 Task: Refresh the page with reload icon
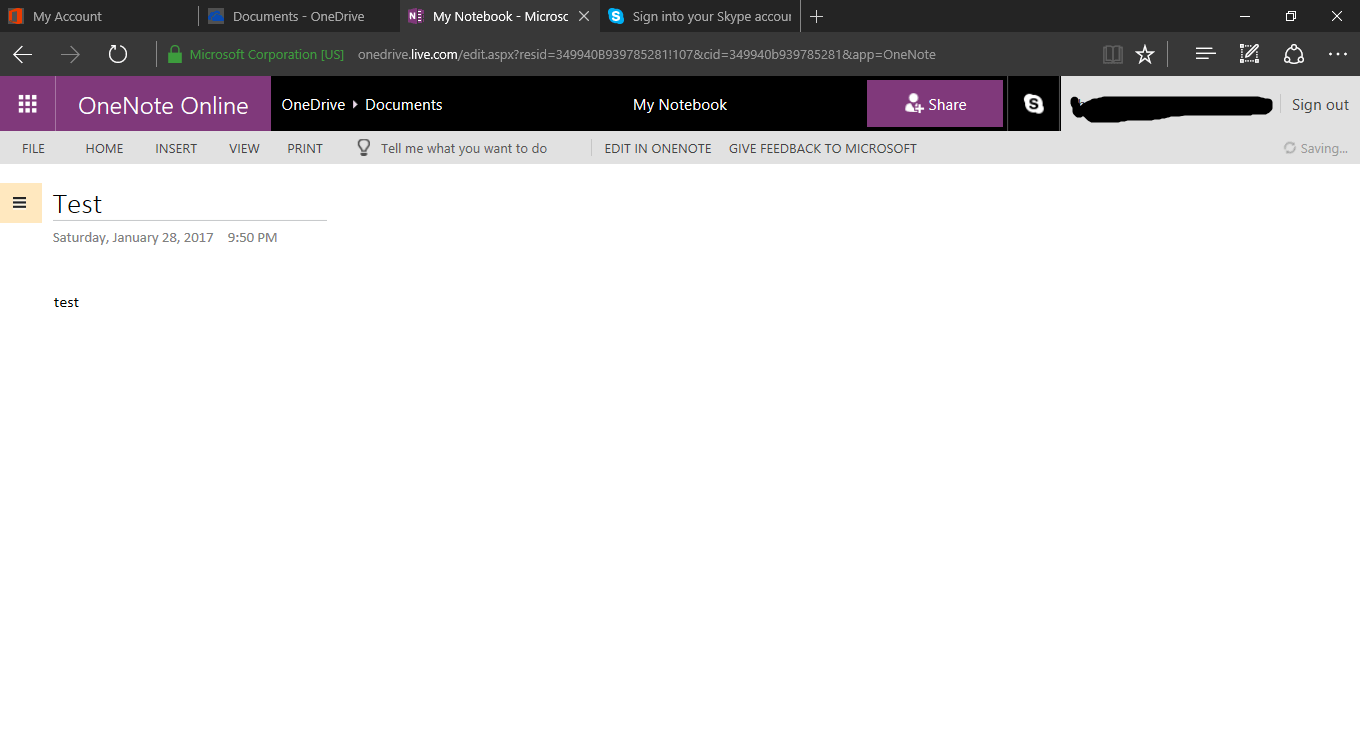tap(118, 54)
